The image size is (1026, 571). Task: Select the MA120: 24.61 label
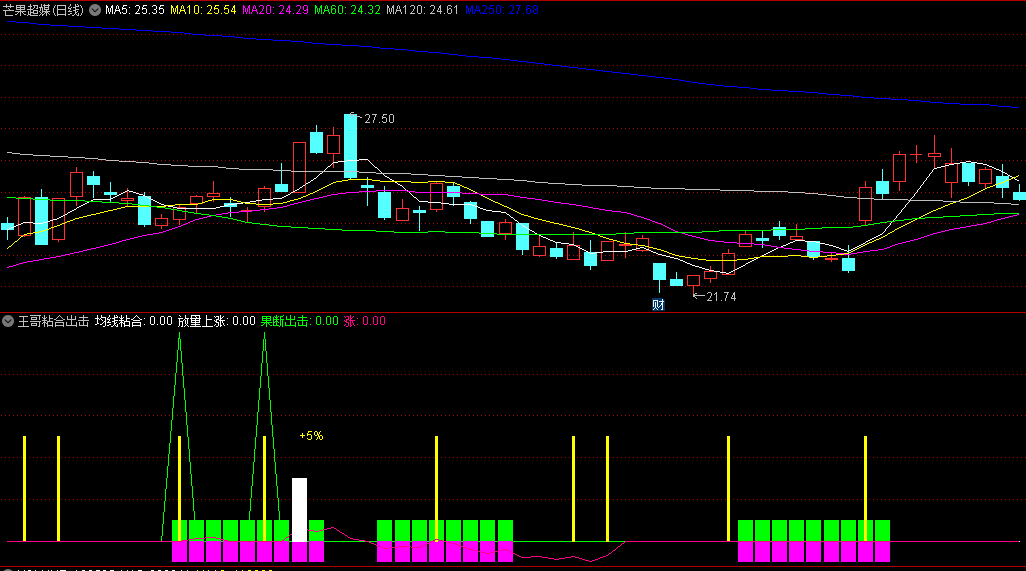pos(422,10)
